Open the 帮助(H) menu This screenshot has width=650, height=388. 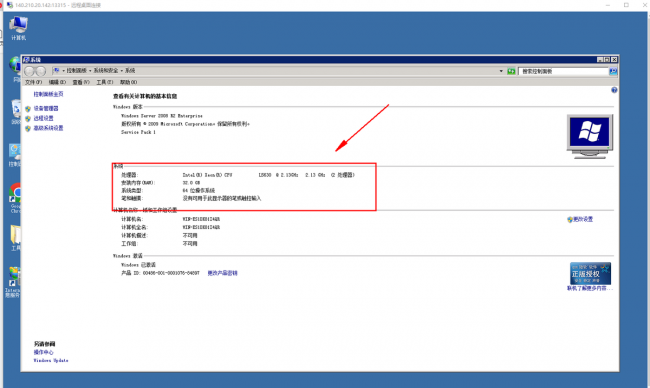point(129,82)
